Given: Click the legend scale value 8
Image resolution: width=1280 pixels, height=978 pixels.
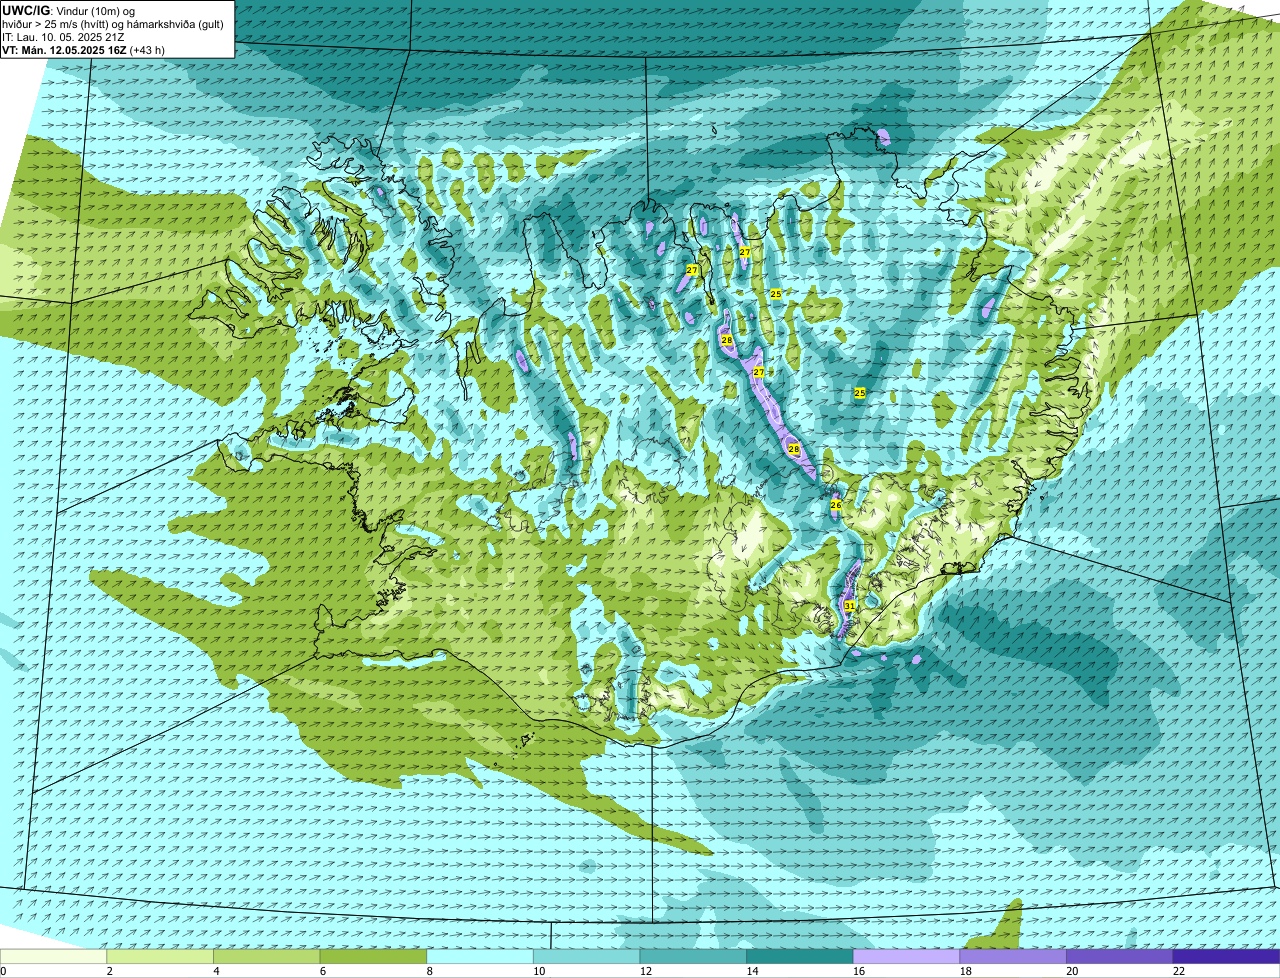Looking at the screenshot, I should point(429,971).
